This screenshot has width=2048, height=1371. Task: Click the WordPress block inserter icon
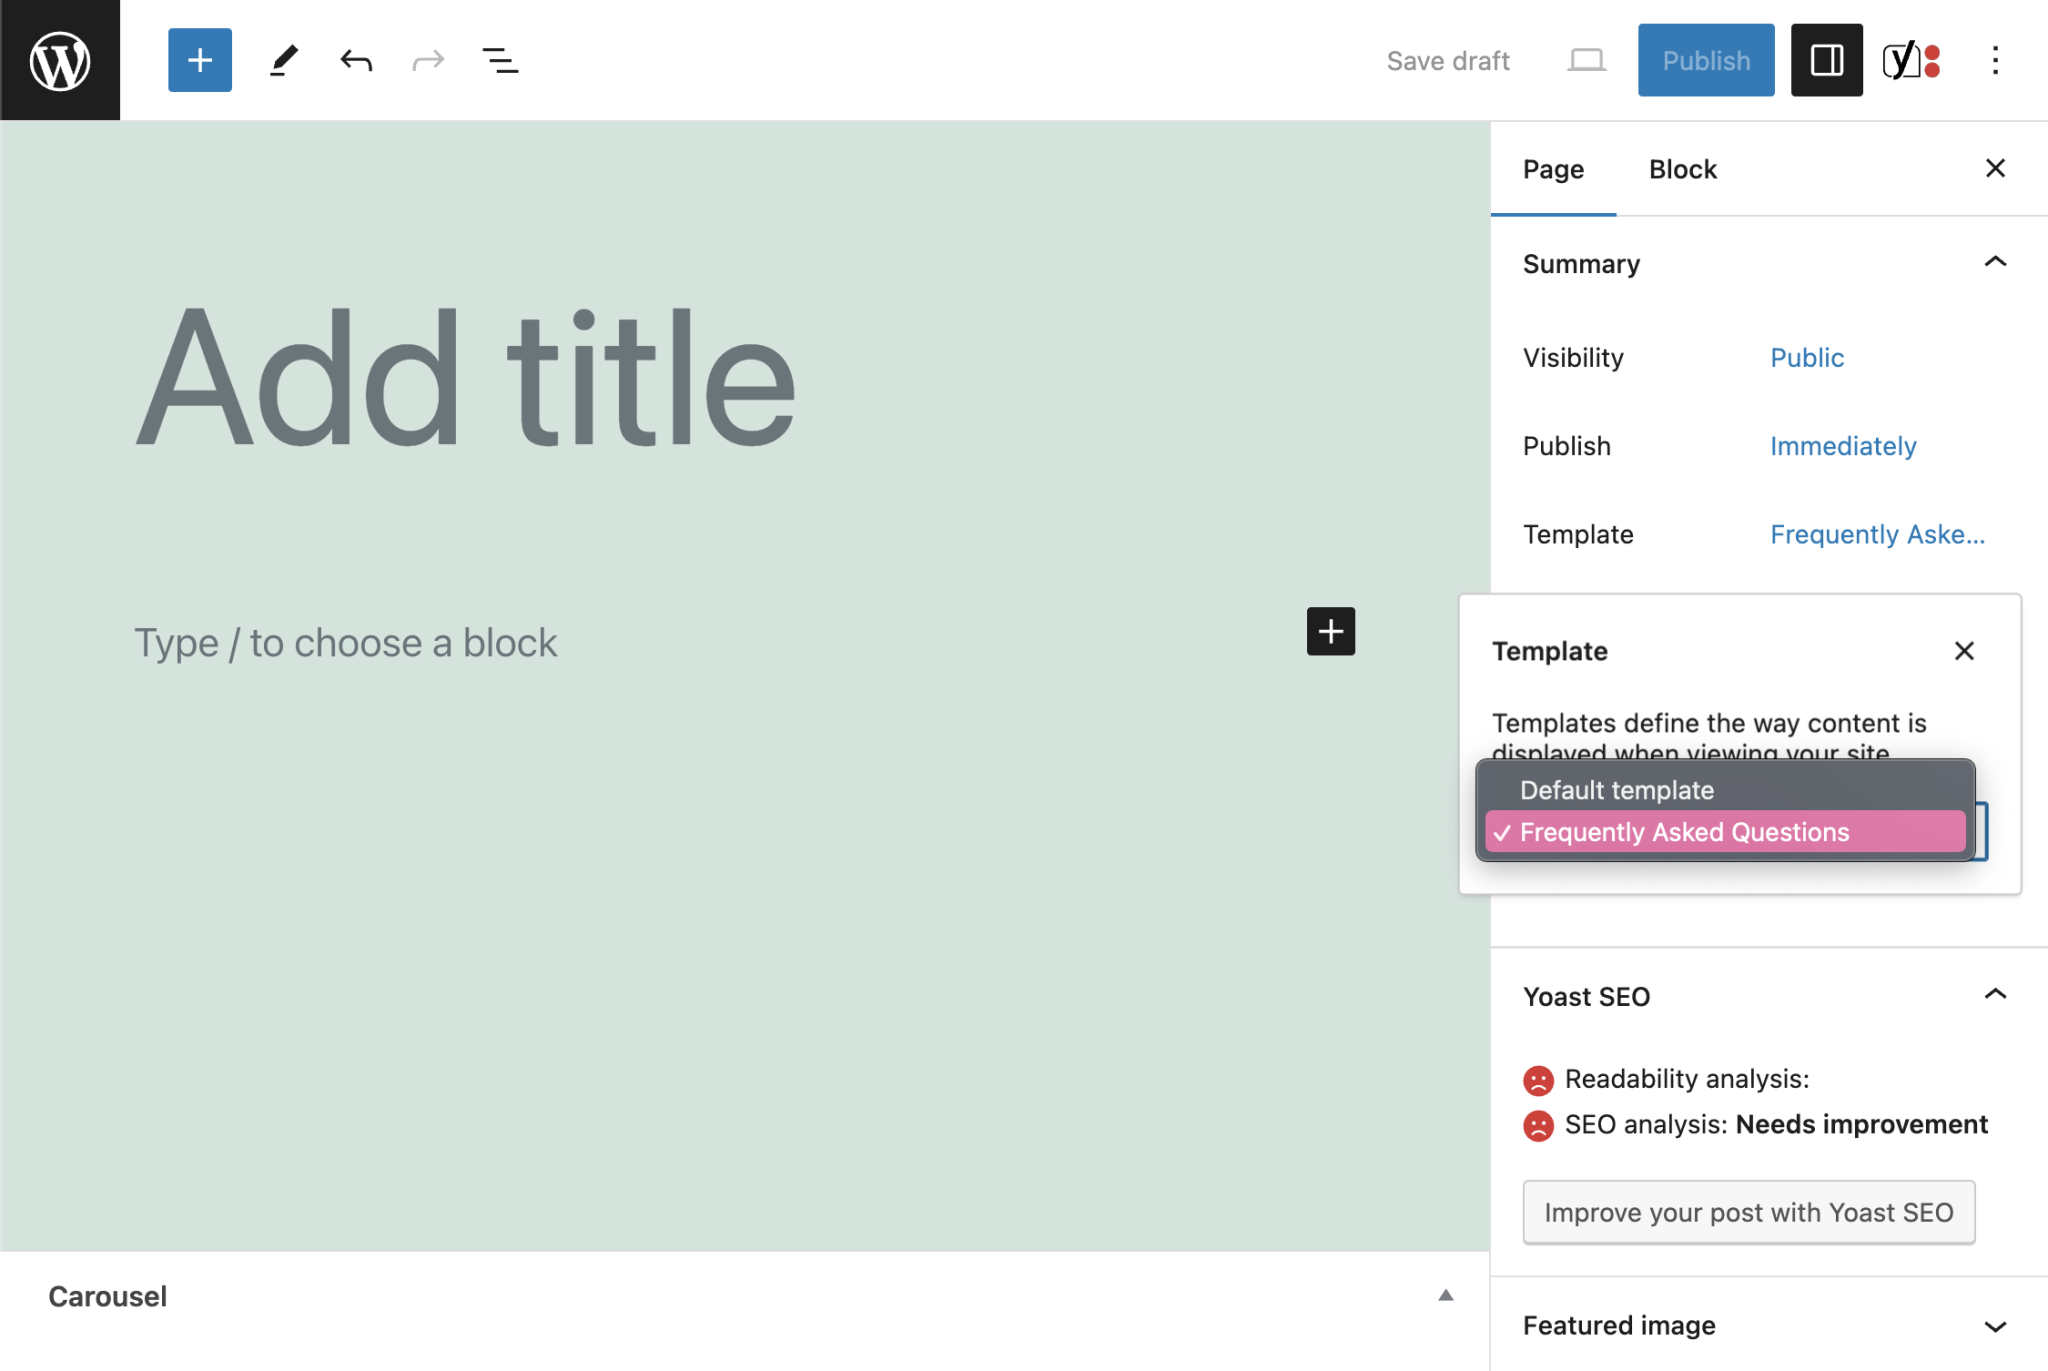(x=197, y=60)
